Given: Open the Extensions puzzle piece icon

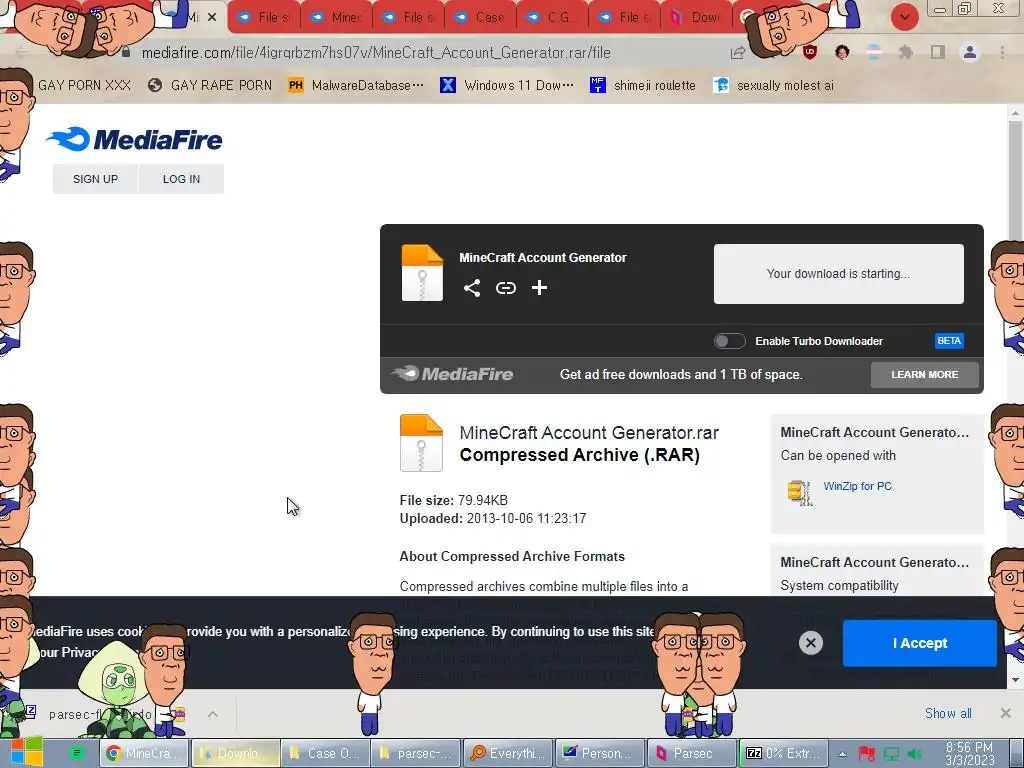Looking at the screenshot, I should (905, 52).
